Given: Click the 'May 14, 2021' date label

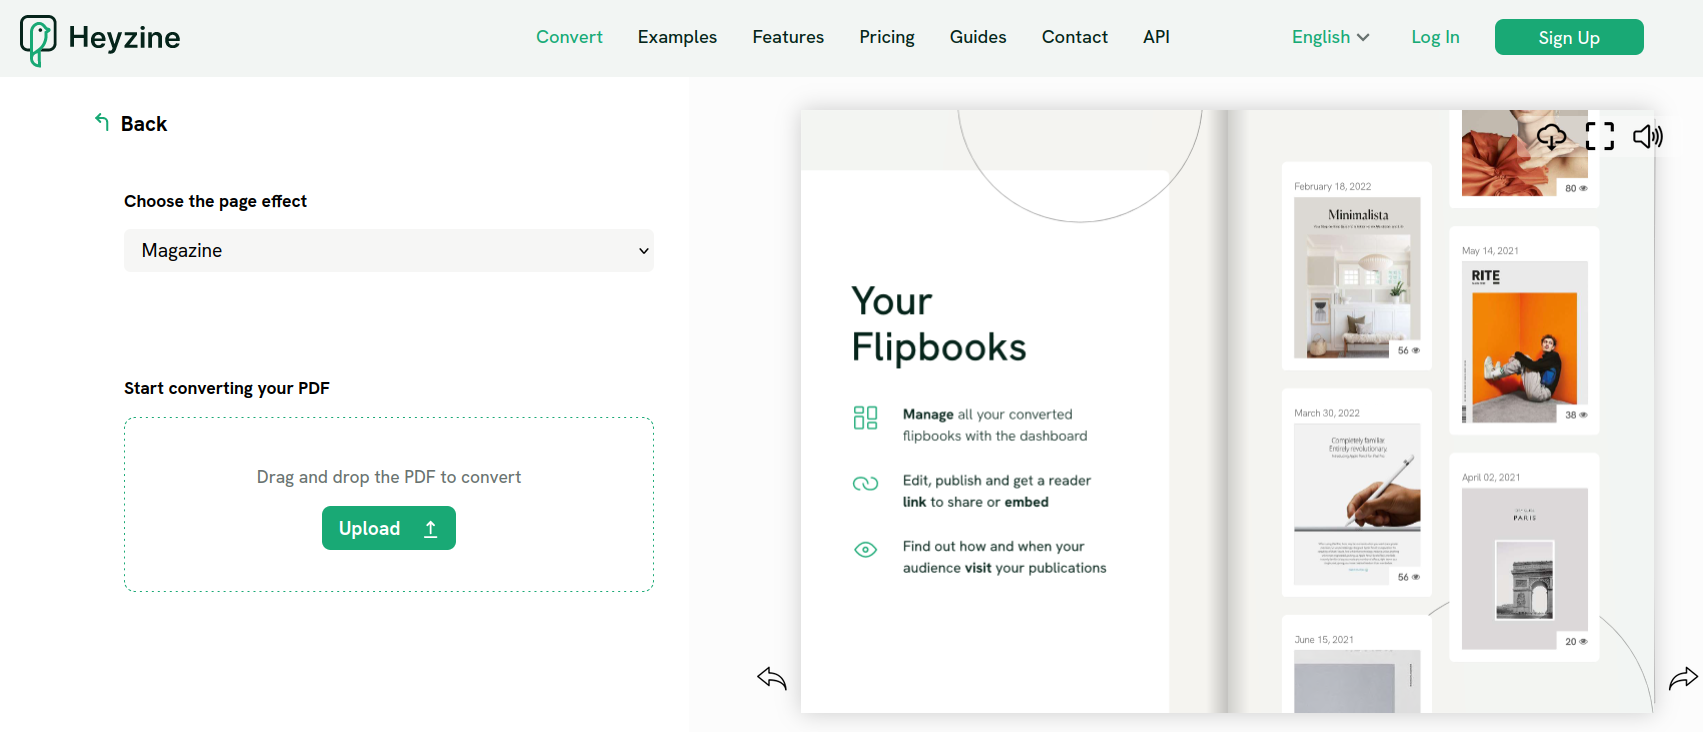Looking at the screenshot, I should (1490, 251).
